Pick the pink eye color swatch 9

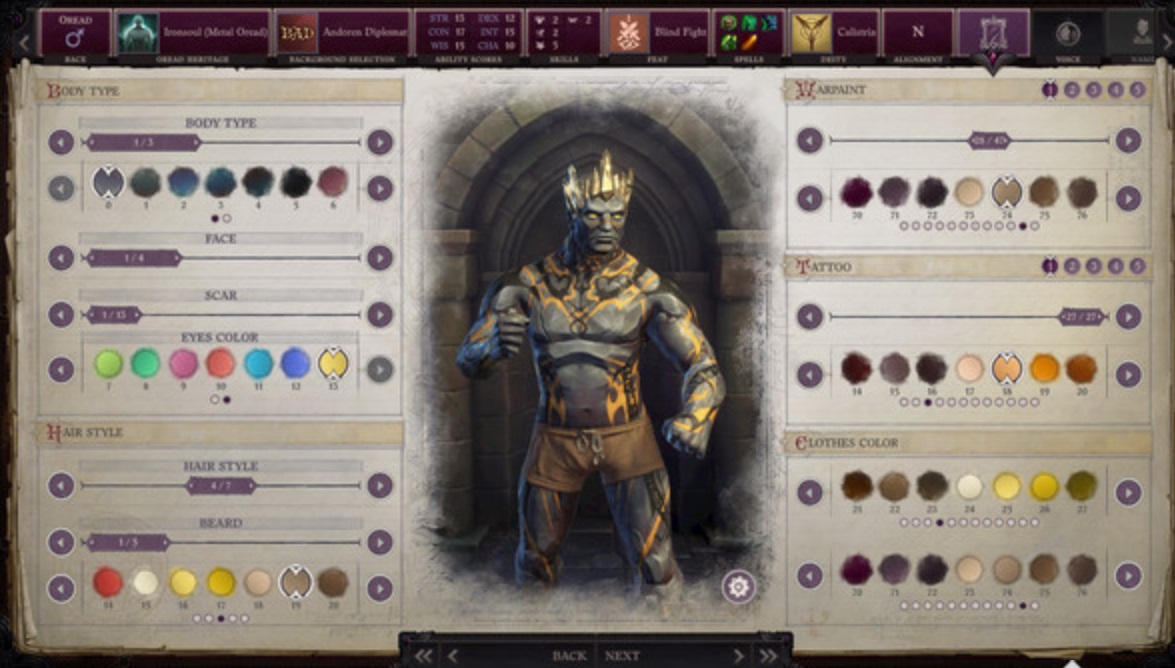[x=183, y=364]
